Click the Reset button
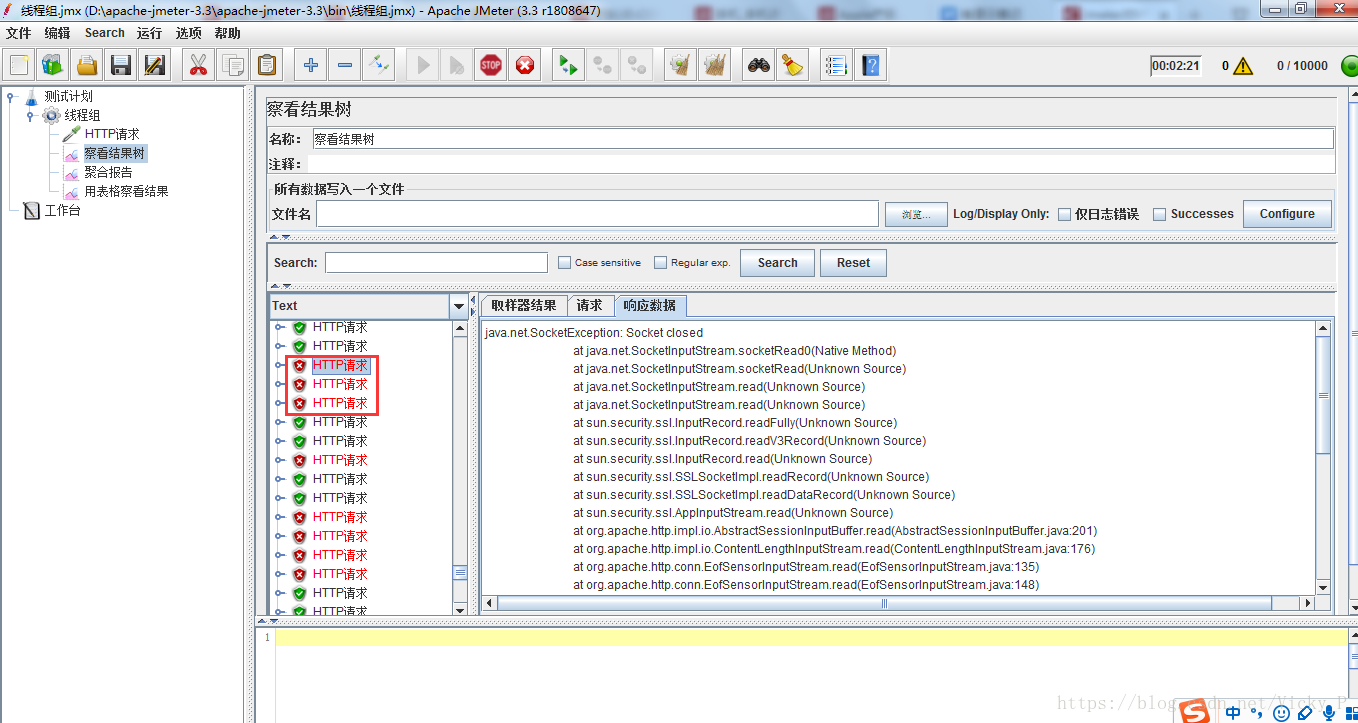This screenshot has height=723, width=1358. coord(853,263)
